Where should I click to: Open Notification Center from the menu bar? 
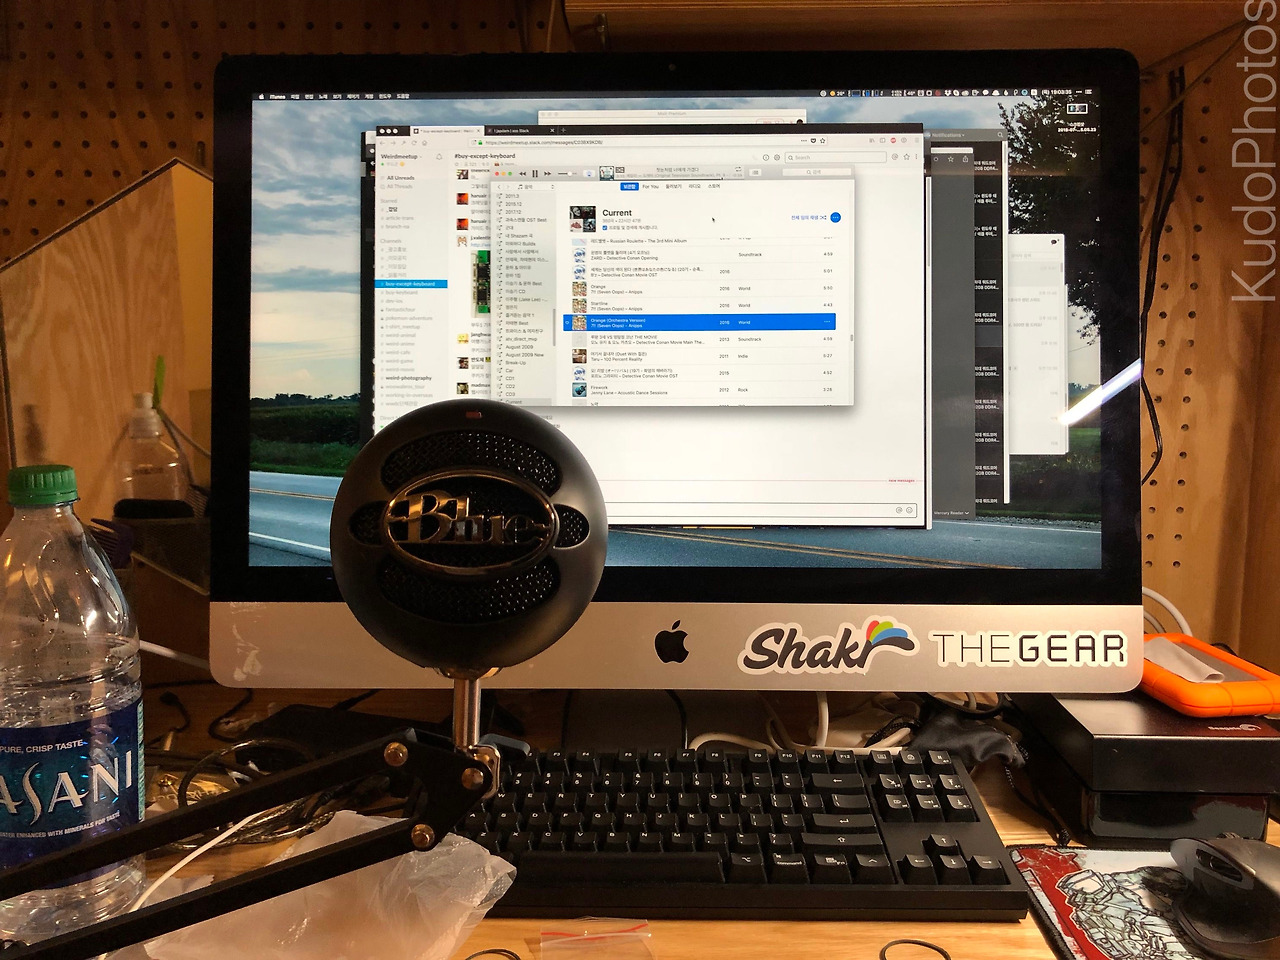[x=1087, y=92]
